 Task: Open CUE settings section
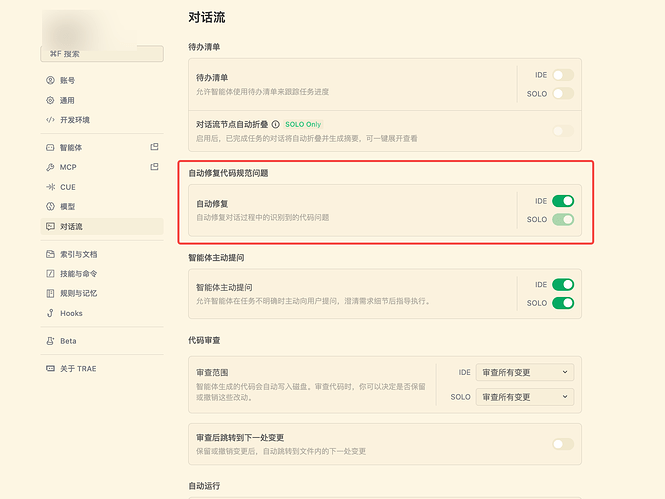102,187
